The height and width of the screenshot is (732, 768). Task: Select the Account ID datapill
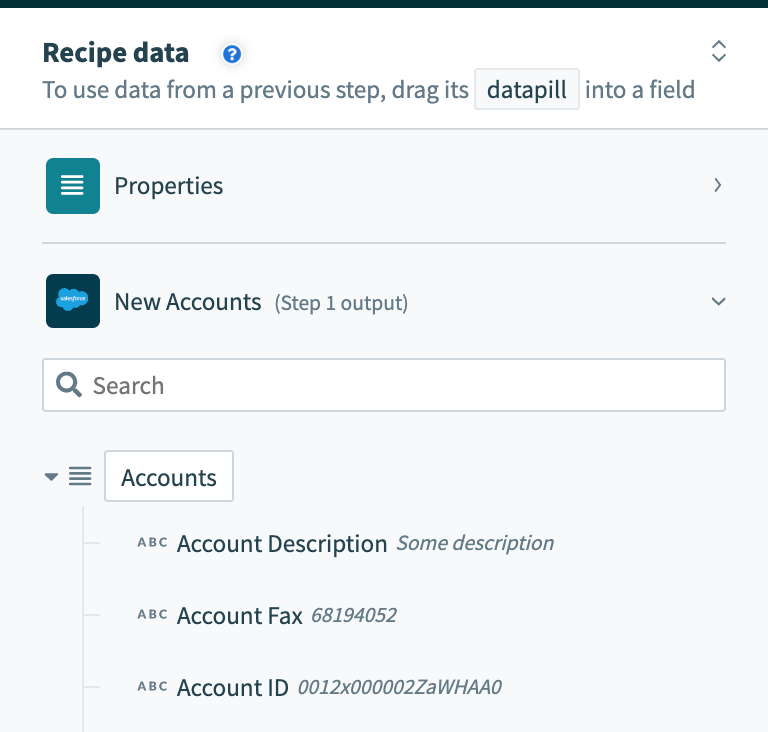tap(233, 687)
